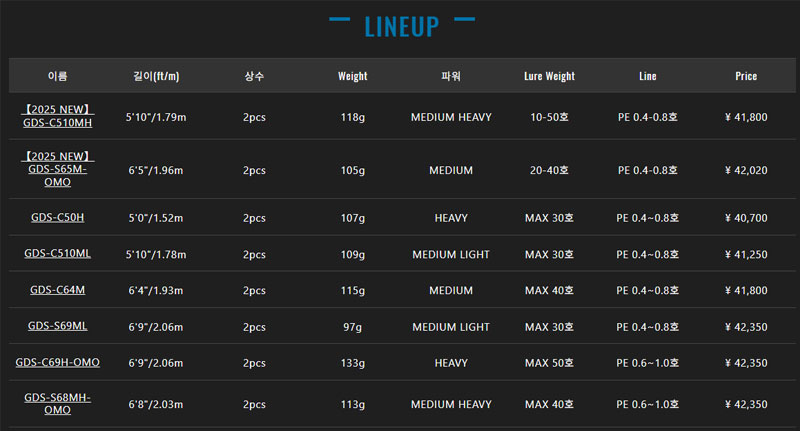Open the GDS-C64M product page

[57, 290]
